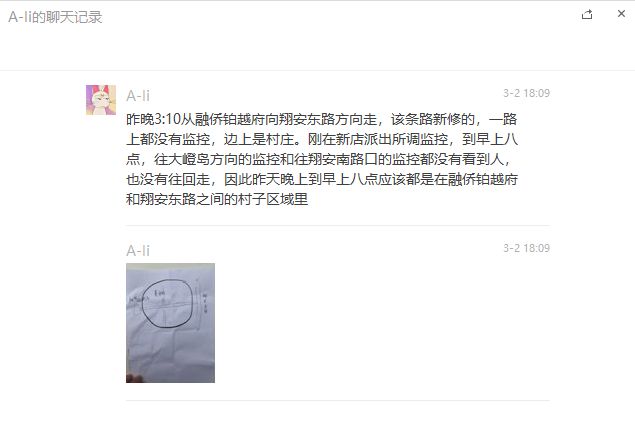The image size is (635, 428).
Task: Click the share/forward icon at top right
Action: pyautogui.click(x=587, y=15)
